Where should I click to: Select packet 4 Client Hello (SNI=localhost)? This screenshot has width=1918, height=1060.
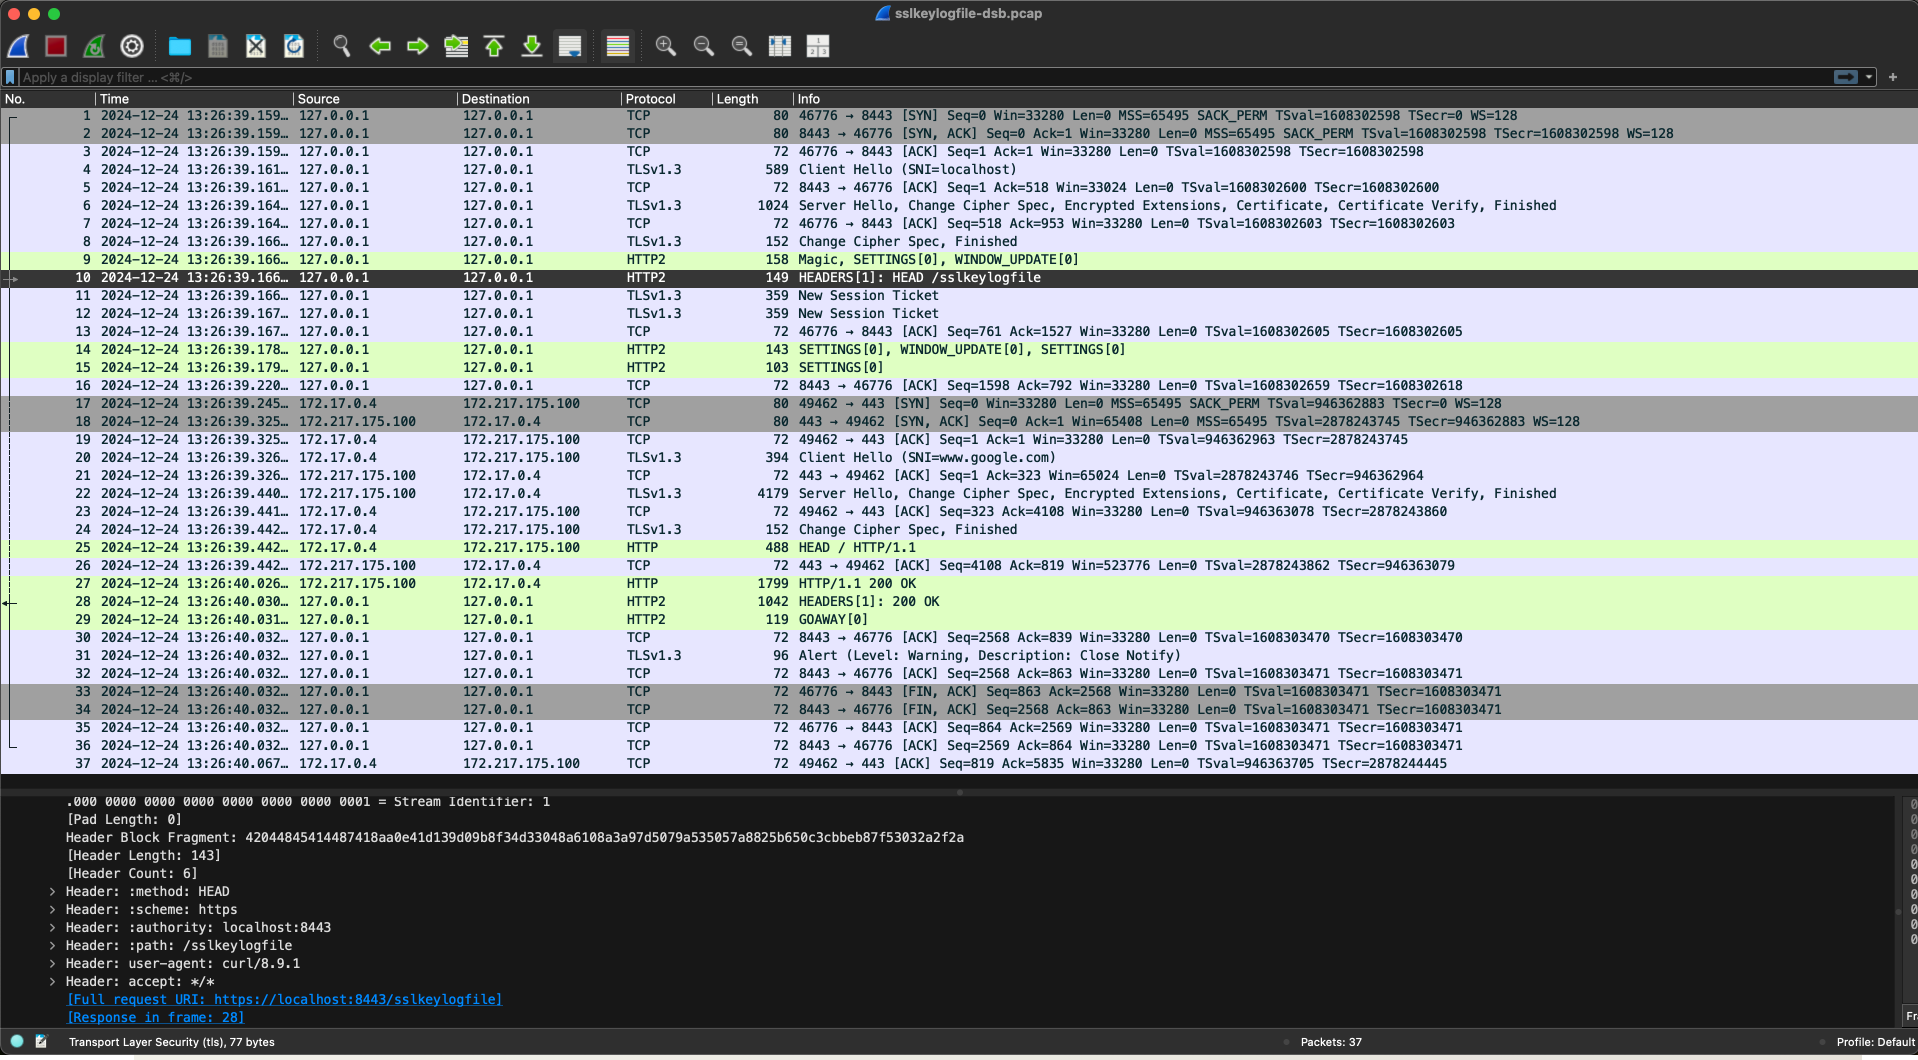click(x=959, y=169)
